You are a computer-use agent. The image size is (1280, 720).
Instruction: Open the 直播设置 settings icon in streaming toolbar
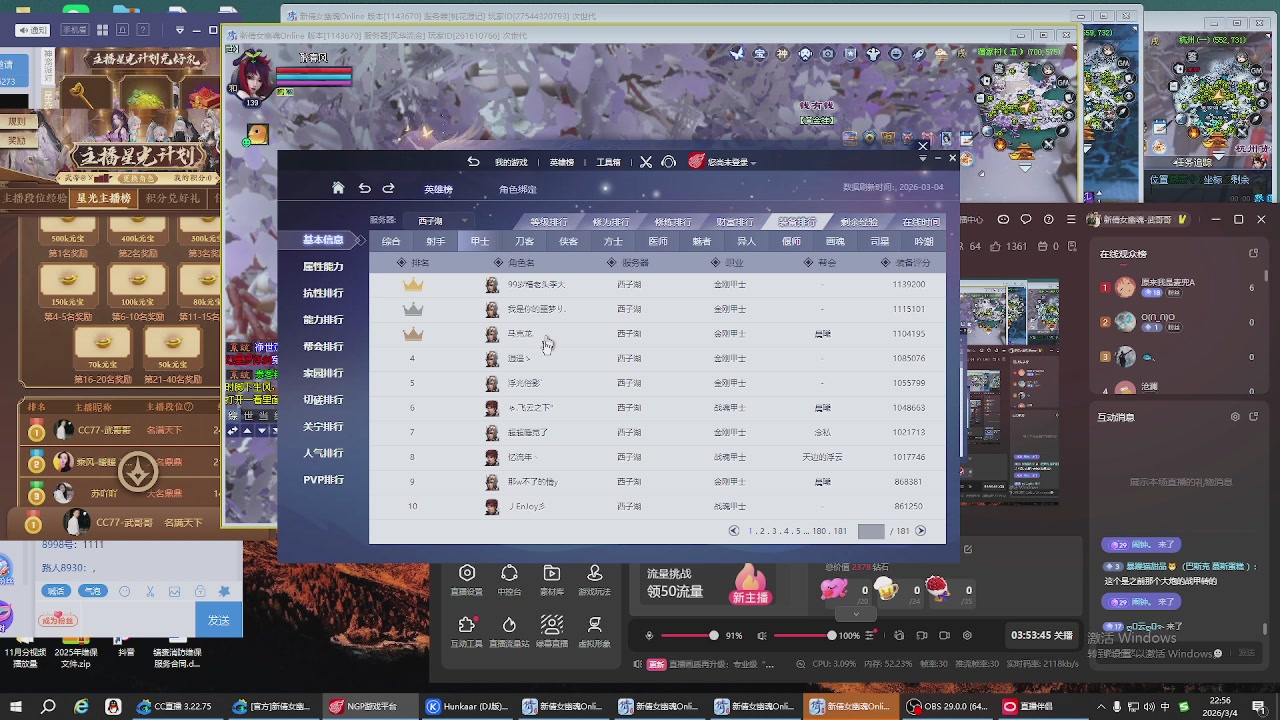tap(466, 573)
